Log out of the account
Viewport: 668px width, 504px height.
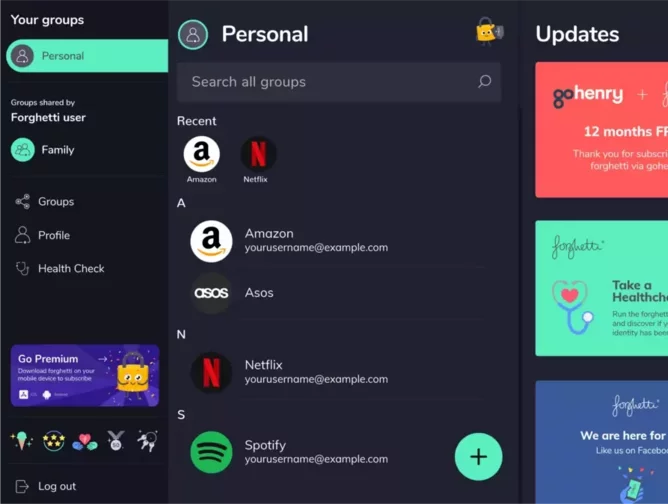46,486
